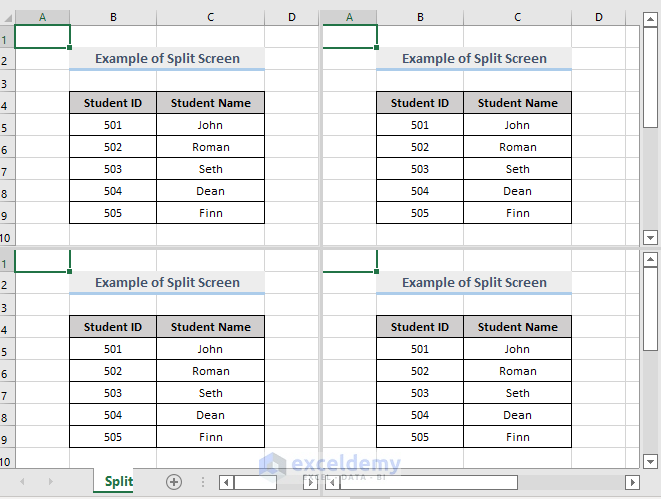The width and height of the screenshot is (661, 499).
Task: Click 'Student ID' header in lower-right pane
Action: coord(420,327)
